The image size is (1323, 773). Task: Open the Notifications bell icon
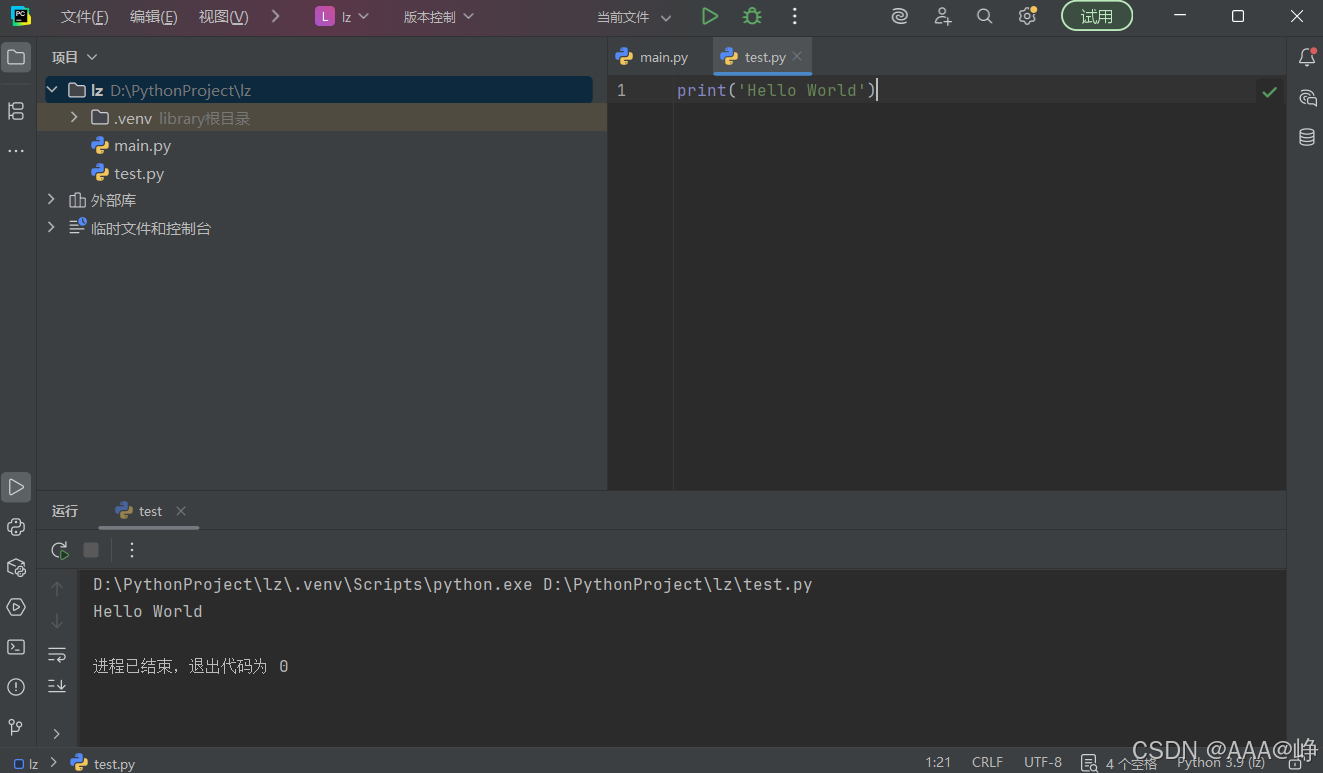pyautogui.click(x=1306, y=57)
